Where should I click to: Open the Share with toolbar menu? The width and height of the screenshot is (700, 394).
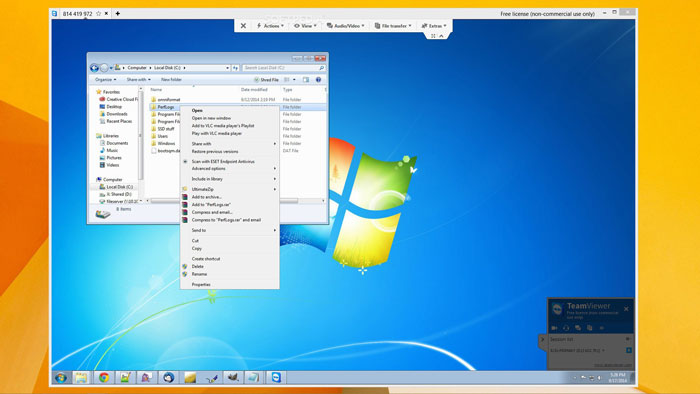coord(138,79)
